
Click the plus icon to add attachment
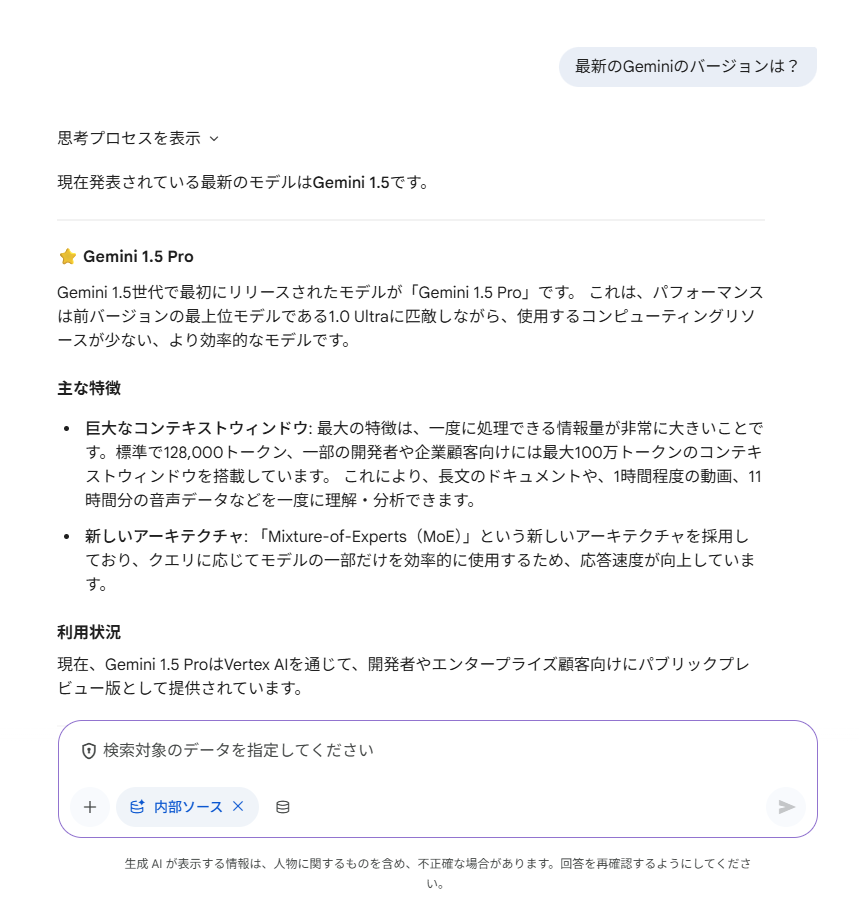coord(90,807)
